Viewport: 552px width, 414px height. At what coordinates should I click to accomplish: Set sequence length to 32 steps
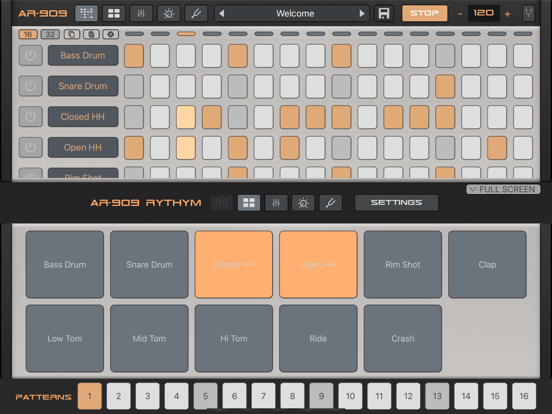(x=50, y=34)
